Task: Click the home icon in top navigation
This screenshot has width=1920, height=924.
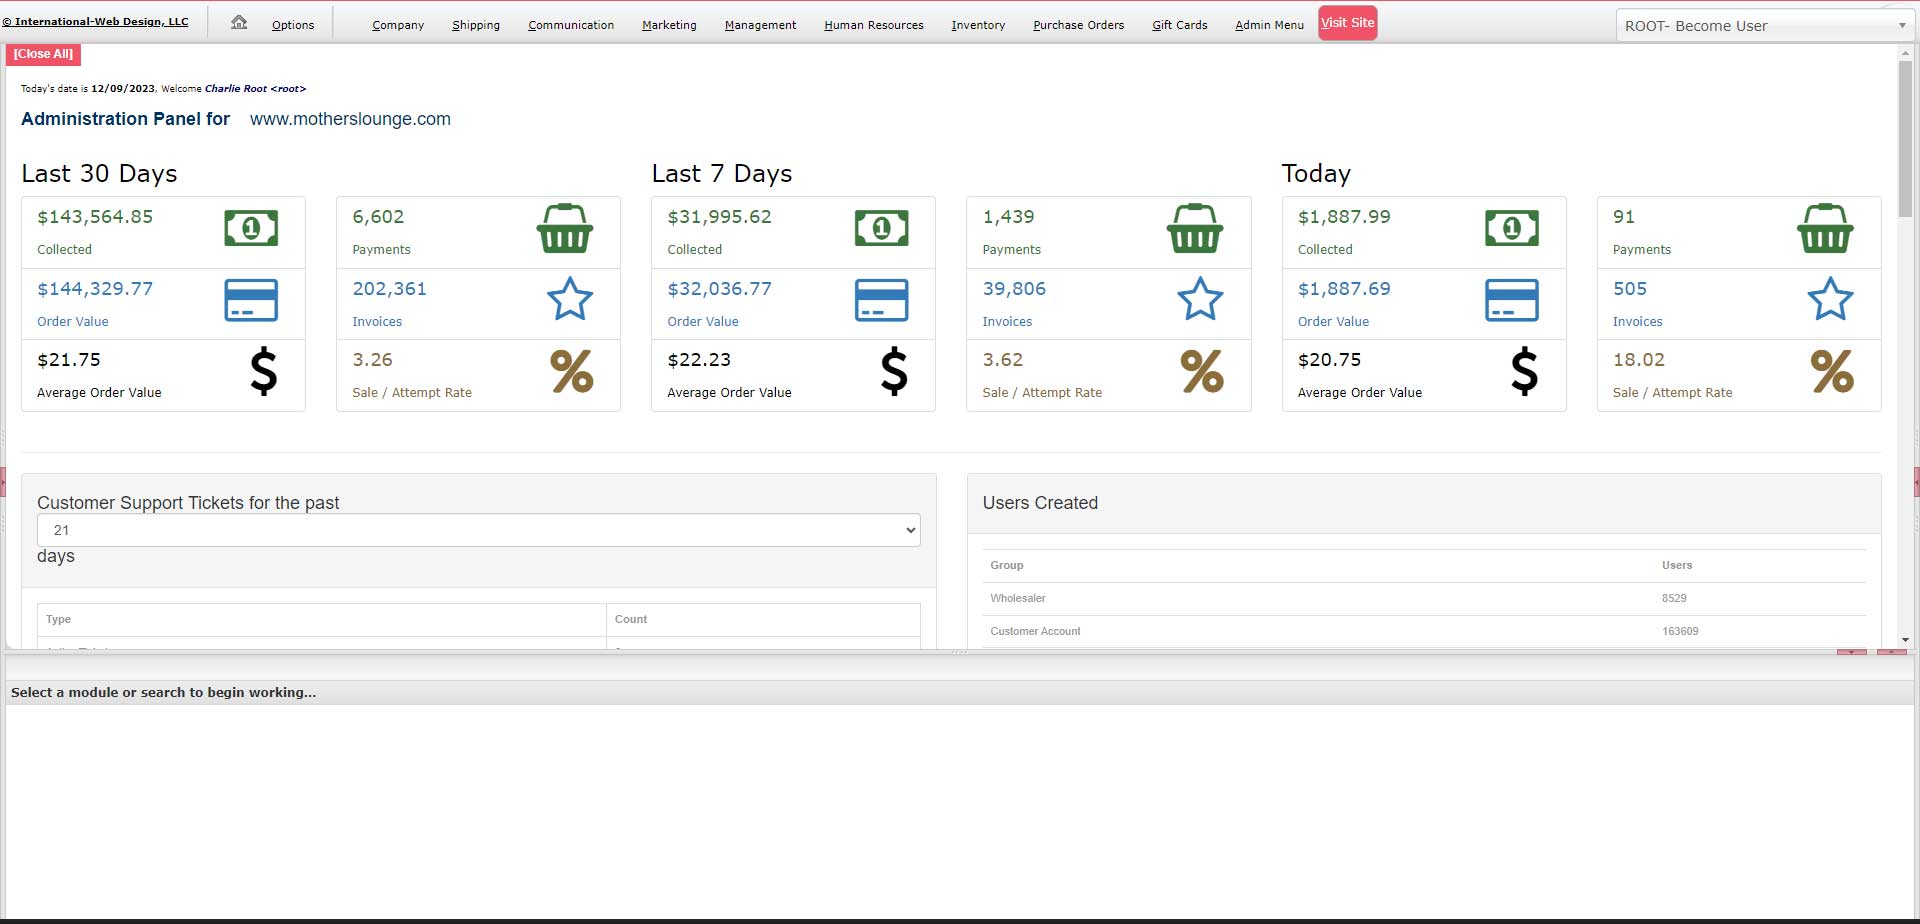Action: click(239, 22)
